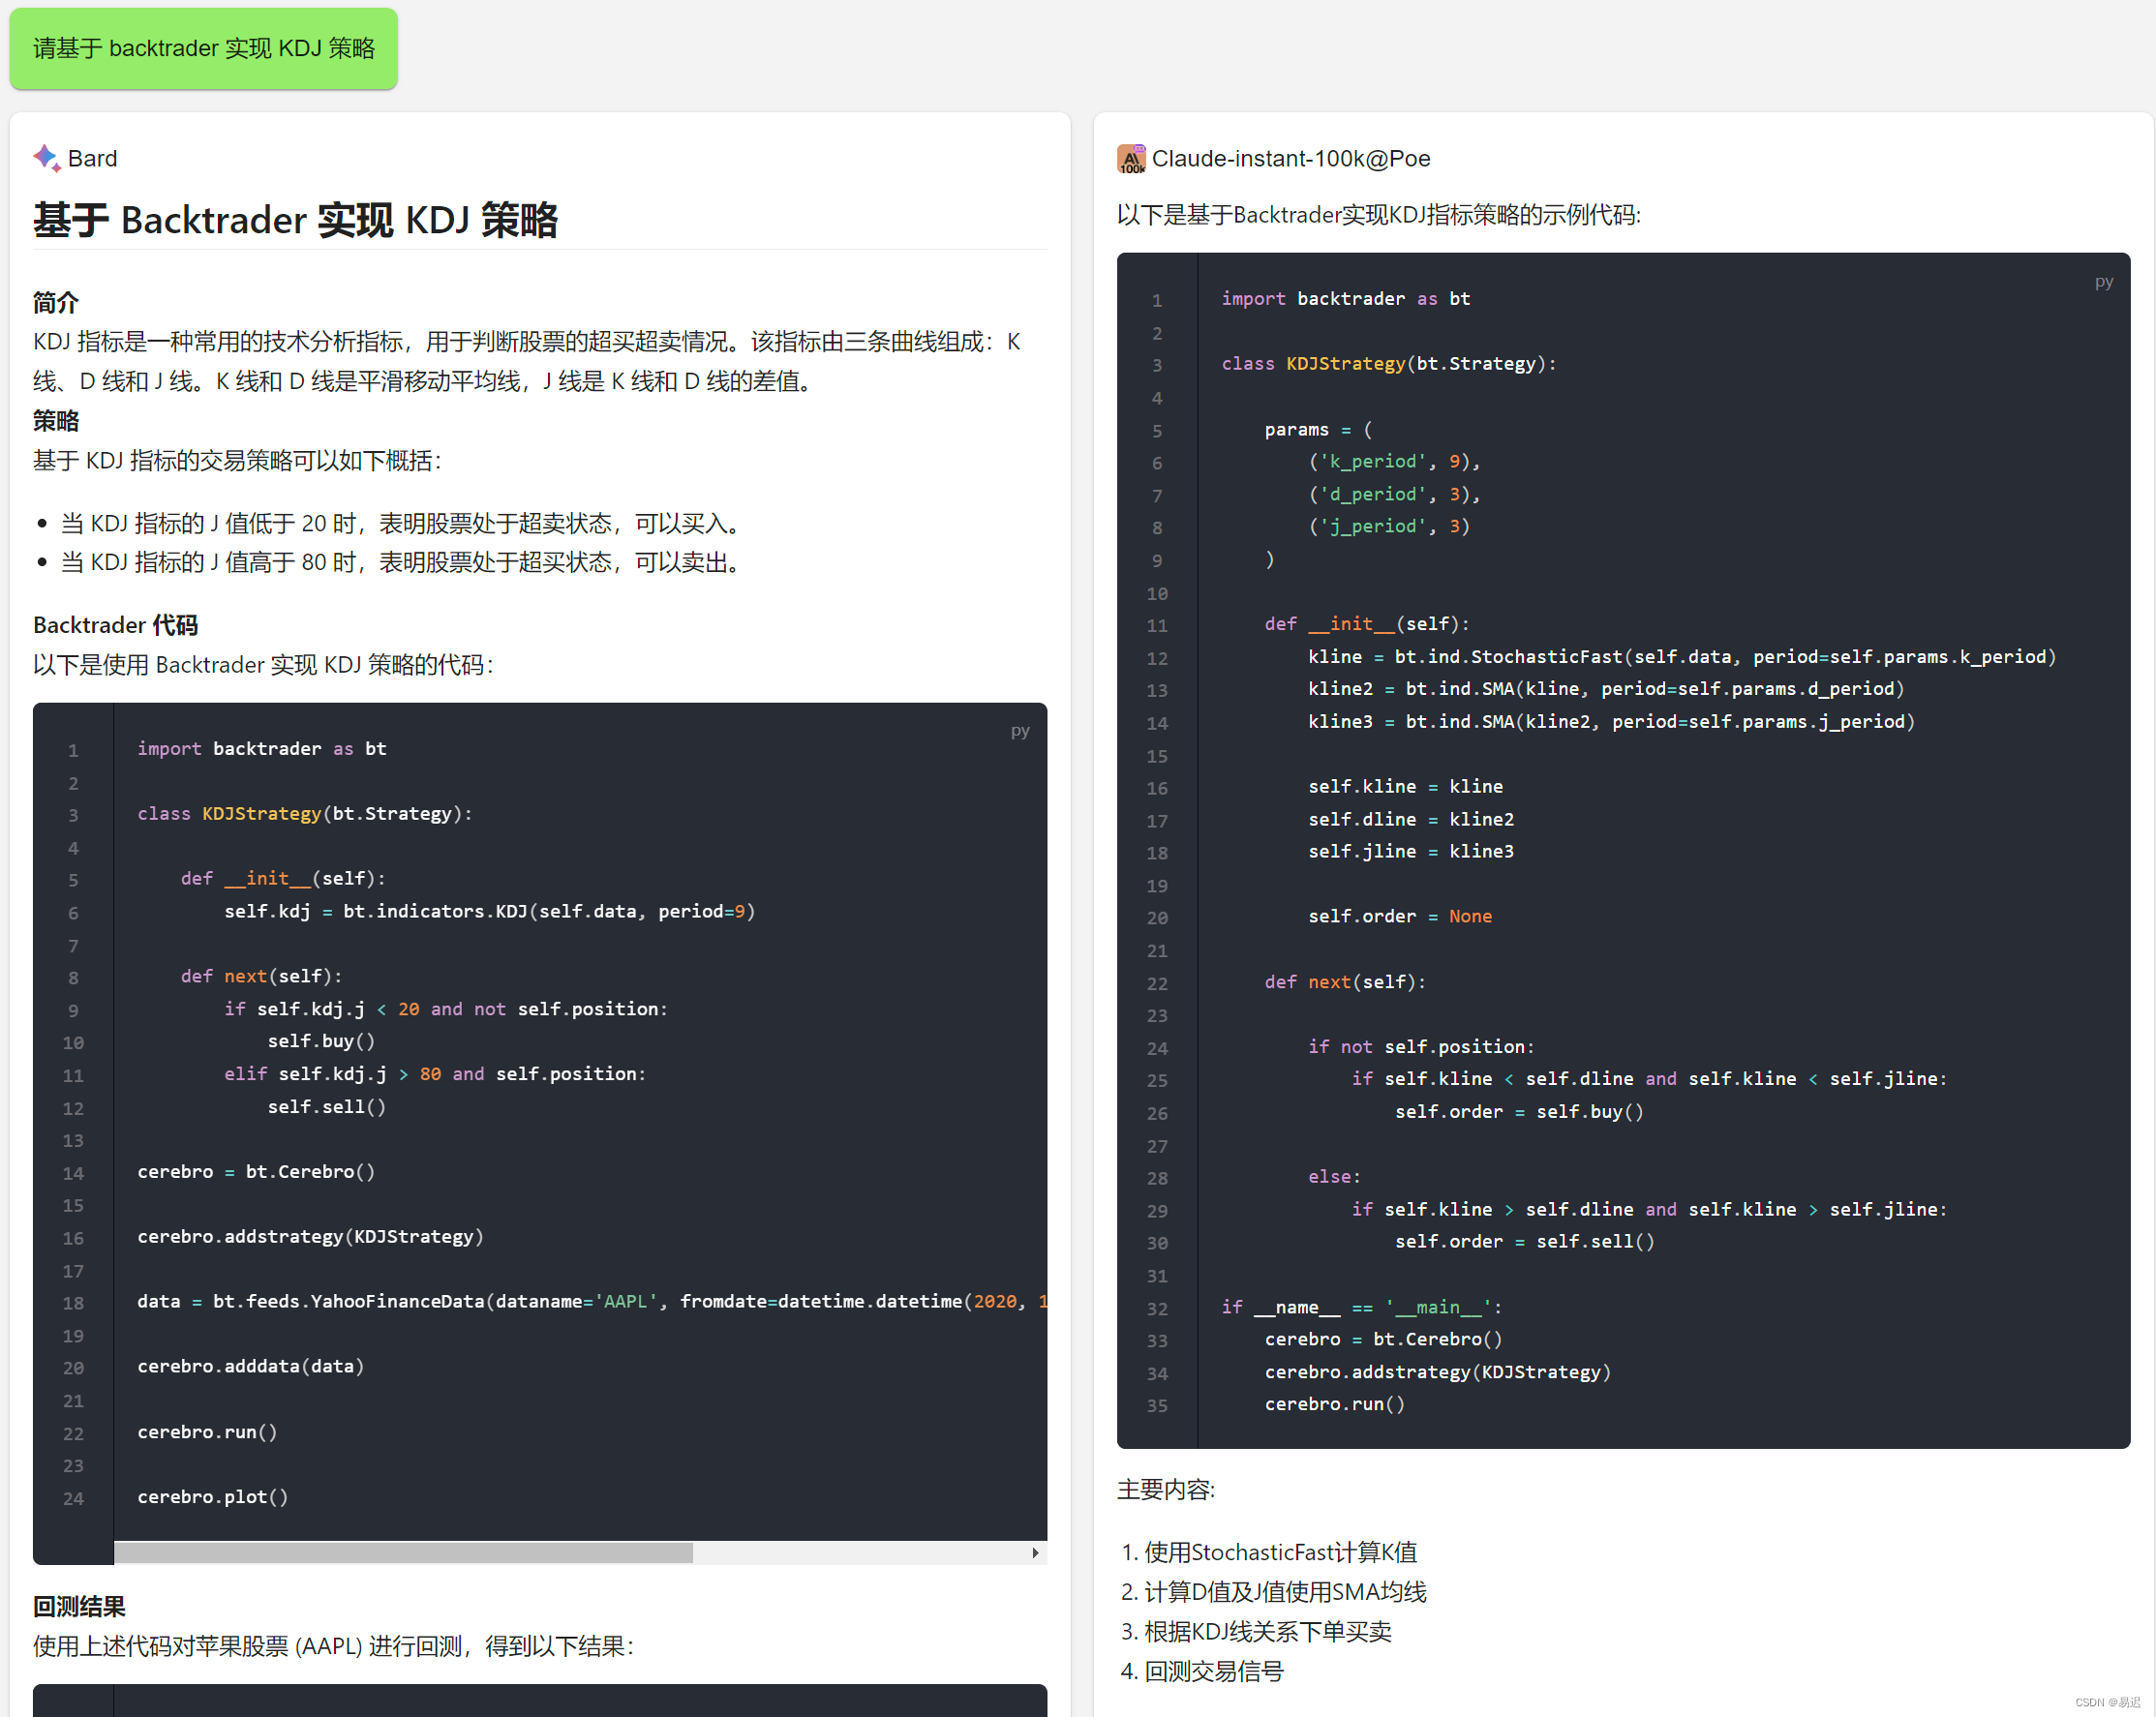The image size is (2156, 1717).
Task: Click line number 24 in Bard code gutter
Action: 73,1498
